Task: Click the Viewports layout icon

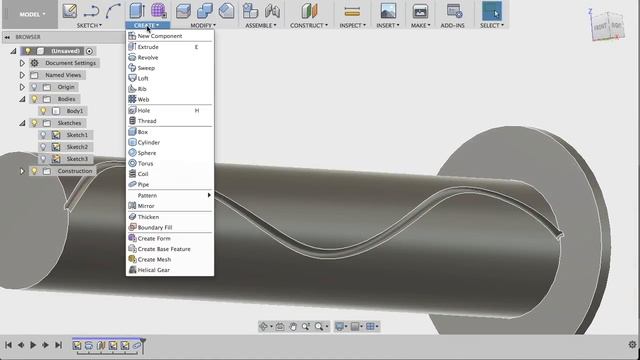Action: click(x=370, y=326)
